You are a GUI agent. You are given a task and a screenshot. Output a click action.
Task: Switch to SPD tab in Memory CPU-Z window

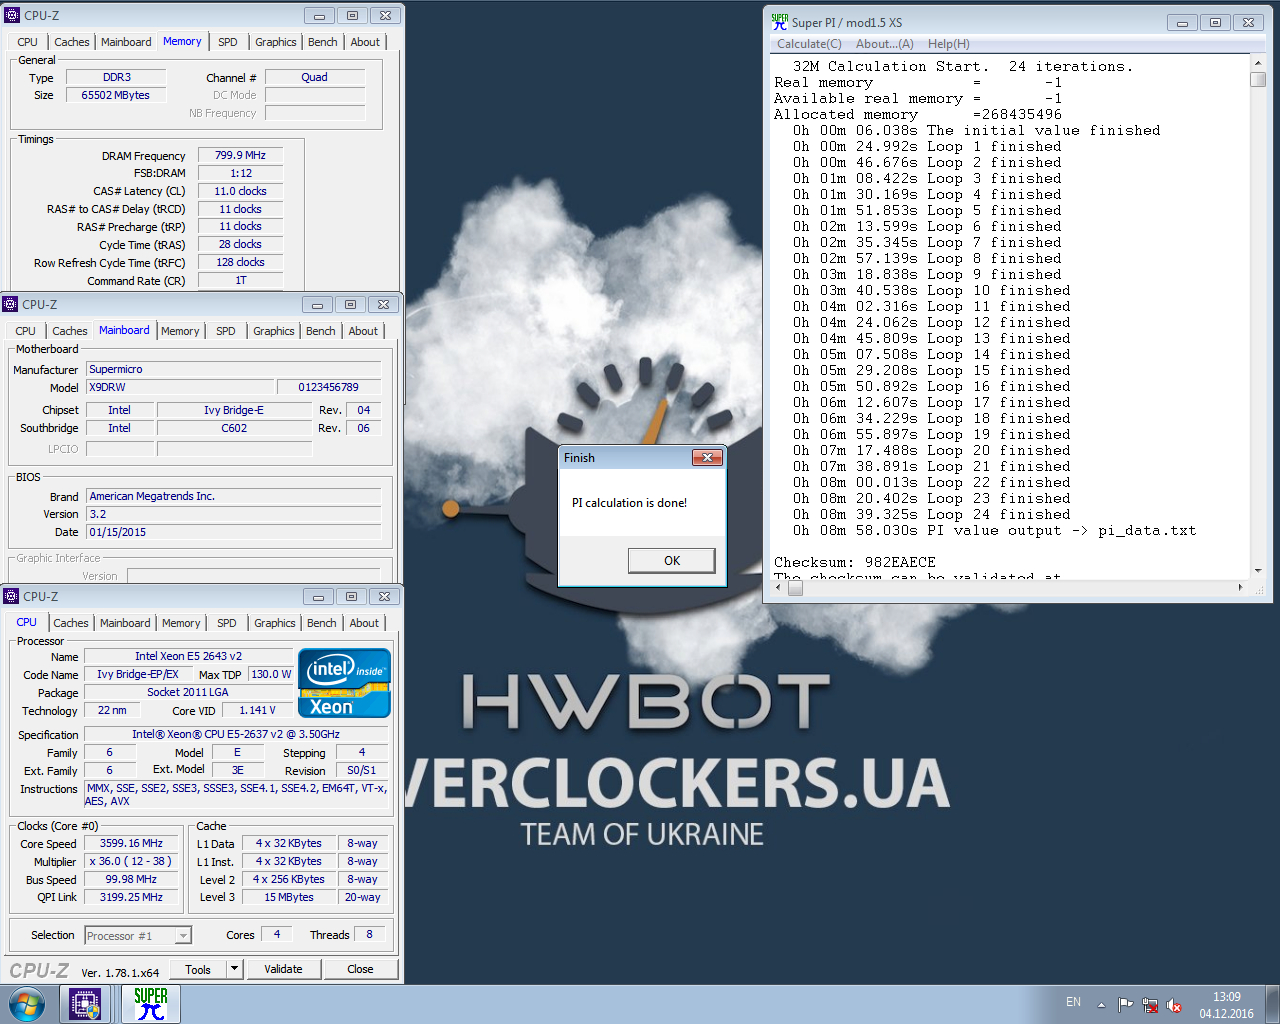(x=228, y=42)
